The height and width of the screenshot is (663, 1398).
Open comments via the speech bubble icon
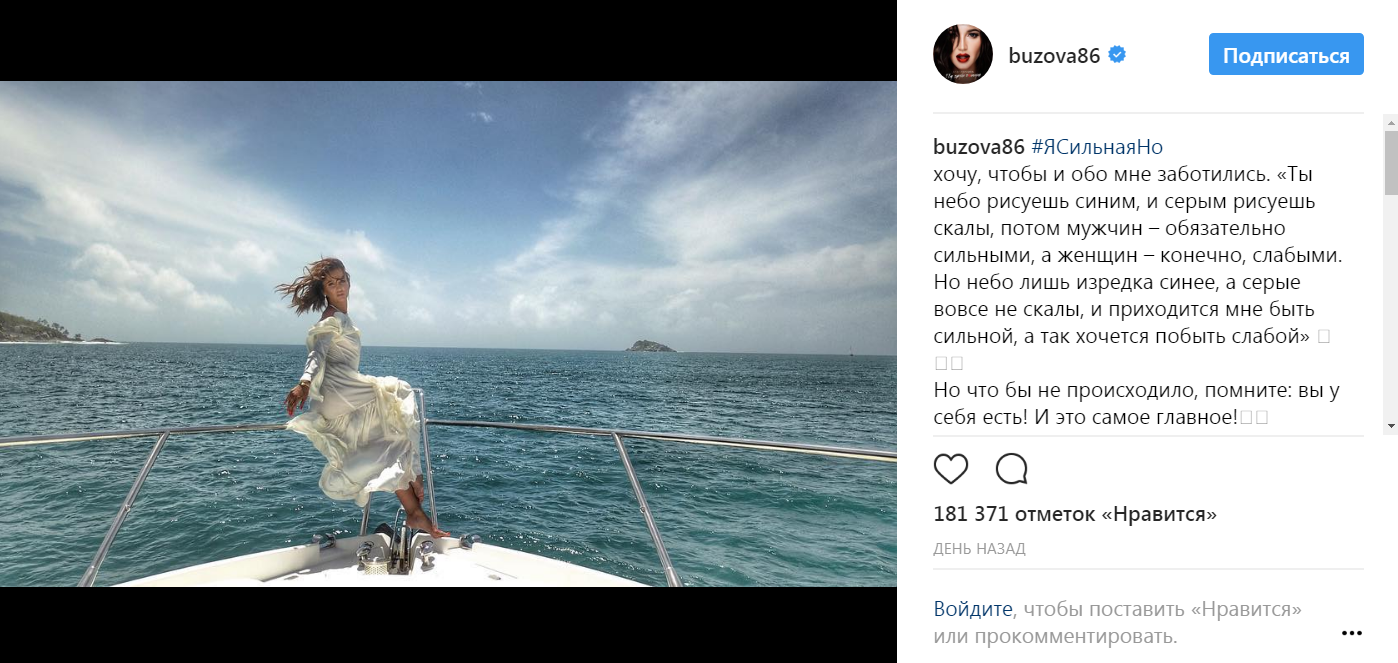(1012, 469)
